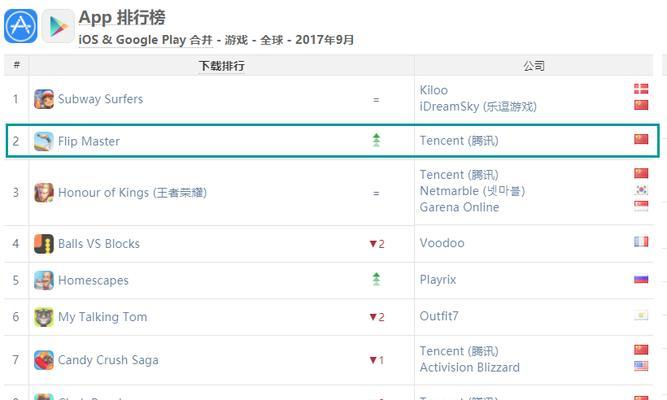
Task: Click the Netmarble company link
Action: 472,191
